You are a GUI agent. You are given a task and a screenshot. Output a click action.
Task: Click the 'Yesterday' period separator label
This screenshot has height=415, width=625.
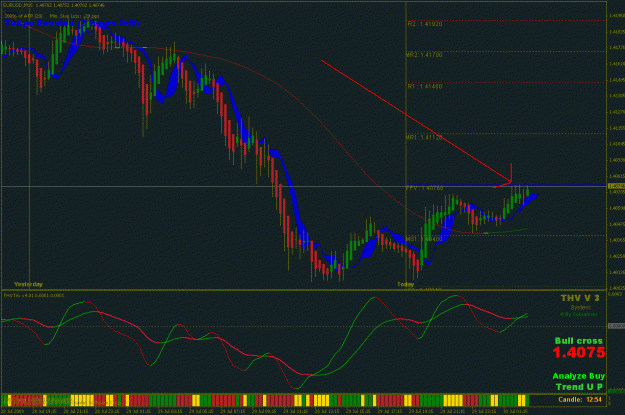[28, 284]
